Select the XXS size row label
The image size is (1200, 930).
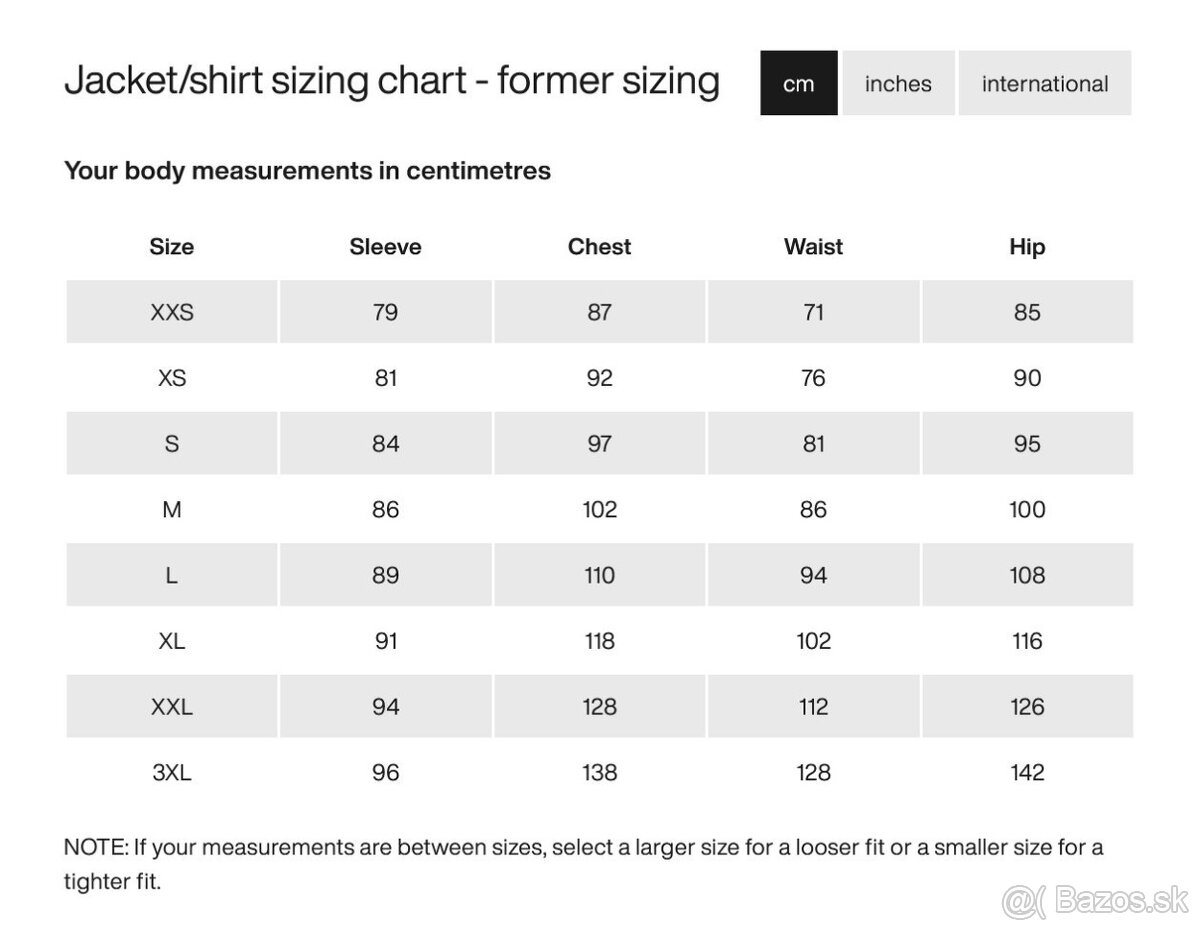pos(172,312)
